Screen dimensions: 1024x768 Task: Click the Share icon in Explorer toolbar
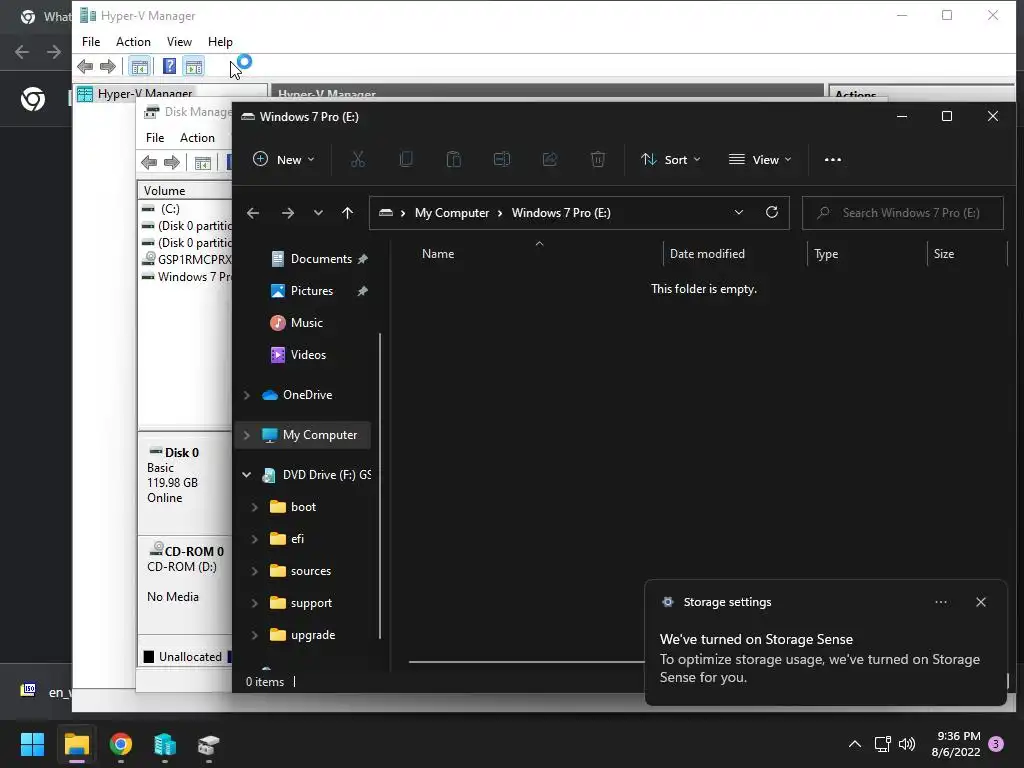click(x=550, y=159)
